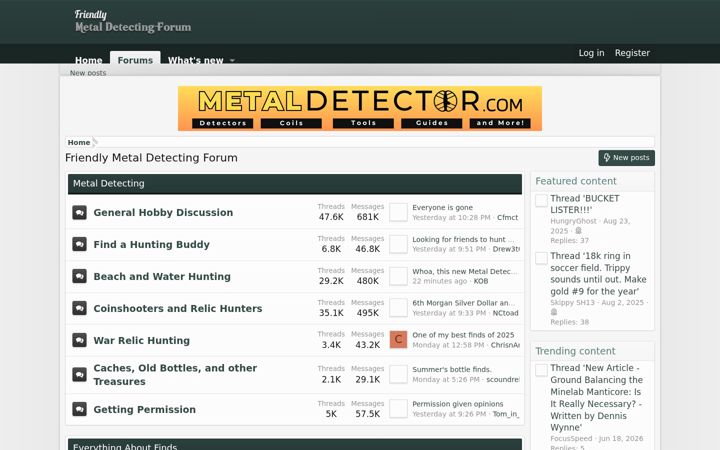Click username FocusSpeed
Image resolution: width=720 pixels, height=450 pixels.
click(571, 439)
